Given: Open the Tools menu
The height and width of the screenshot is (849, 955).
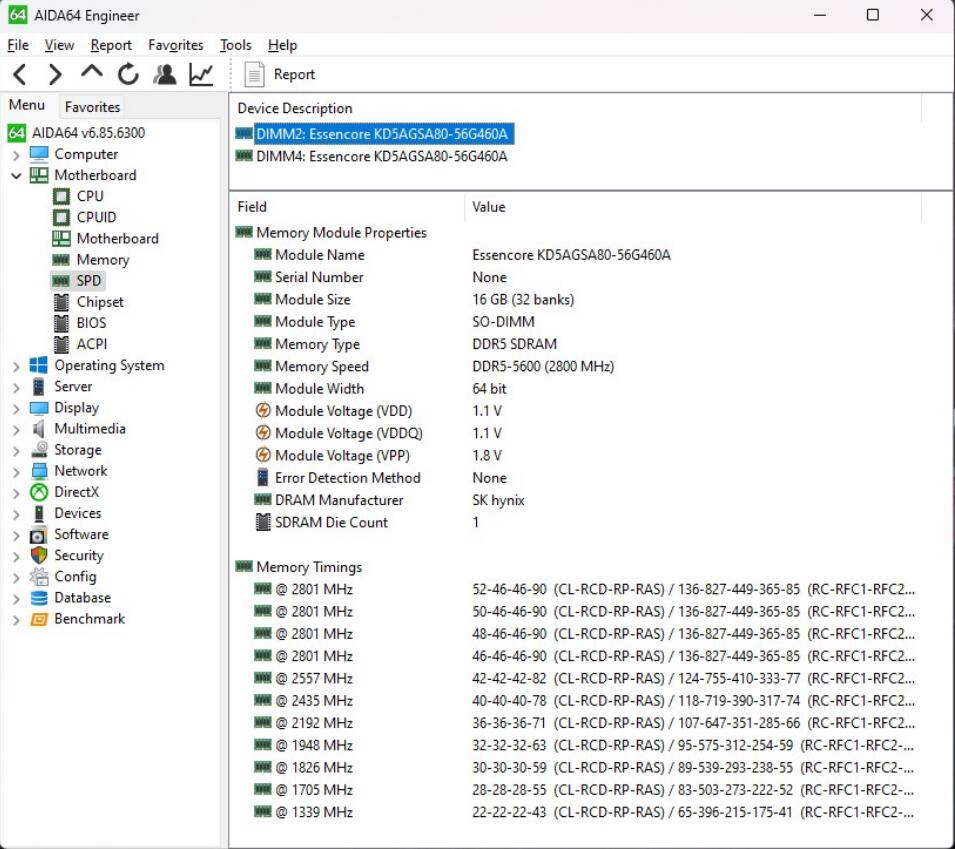Looking at the screenshot, I should pos(235,45).
